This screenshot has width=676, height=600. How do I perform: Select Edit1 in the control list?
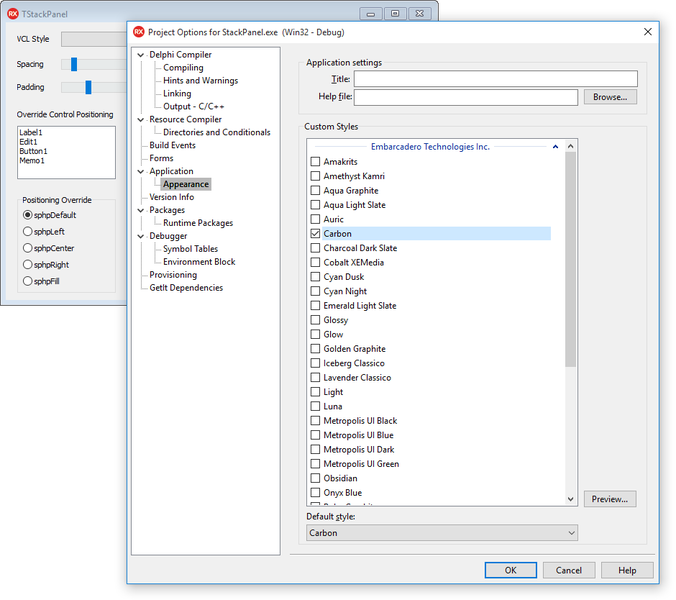(28, 142)
